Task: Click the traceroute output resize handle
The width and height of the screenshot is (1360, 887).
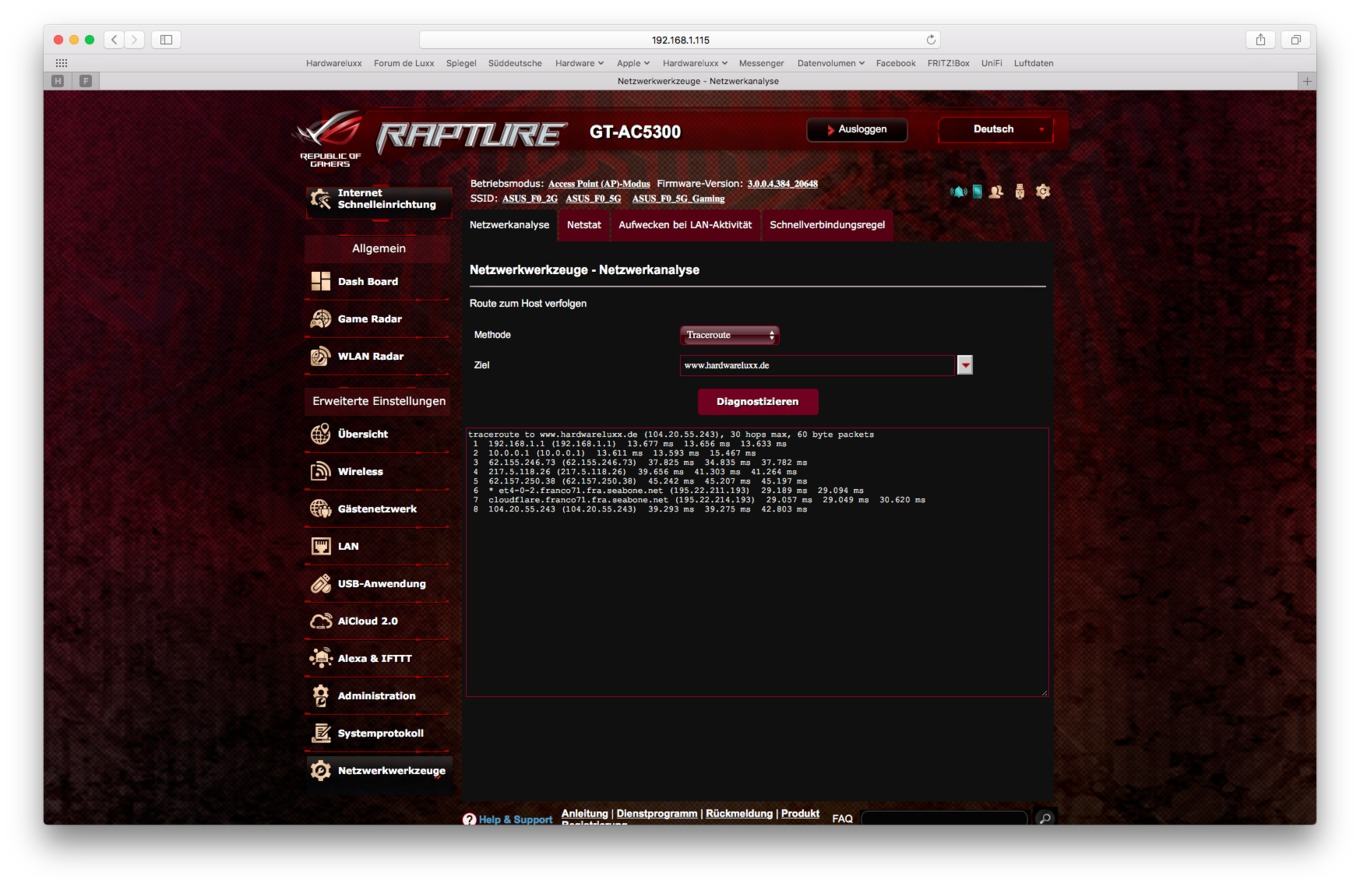Action: pos(1043,691)
